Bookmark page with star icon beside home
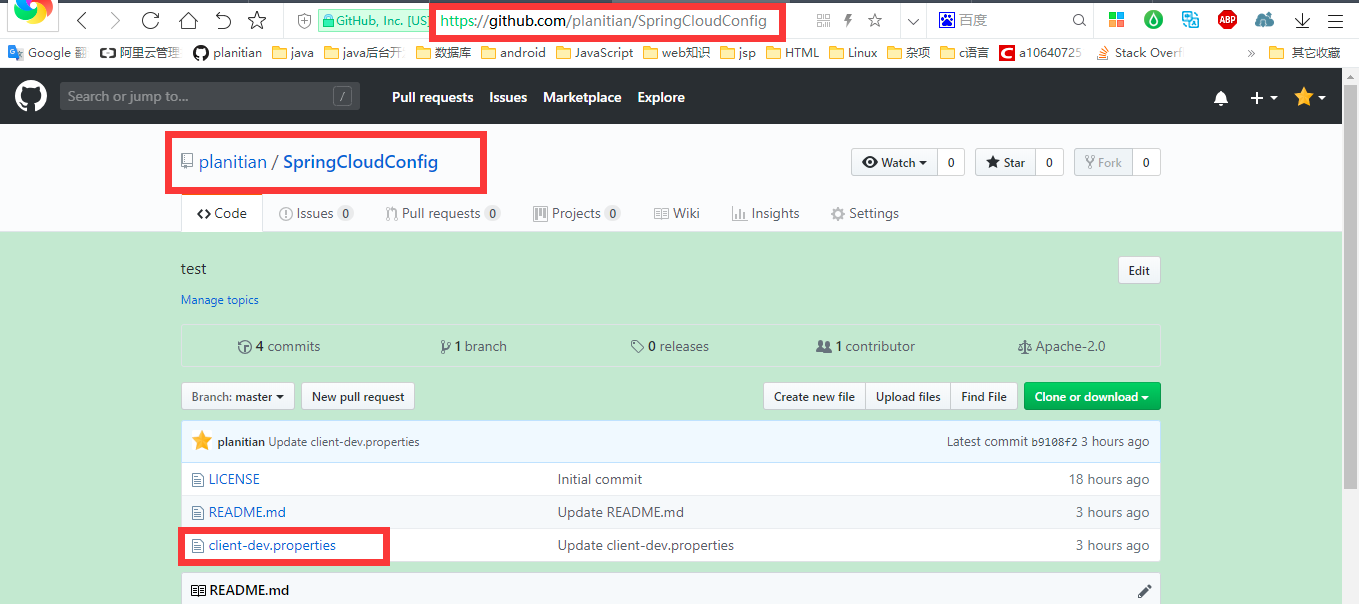The height and width of the screenshot is (604, 1359). click(257, 20)
